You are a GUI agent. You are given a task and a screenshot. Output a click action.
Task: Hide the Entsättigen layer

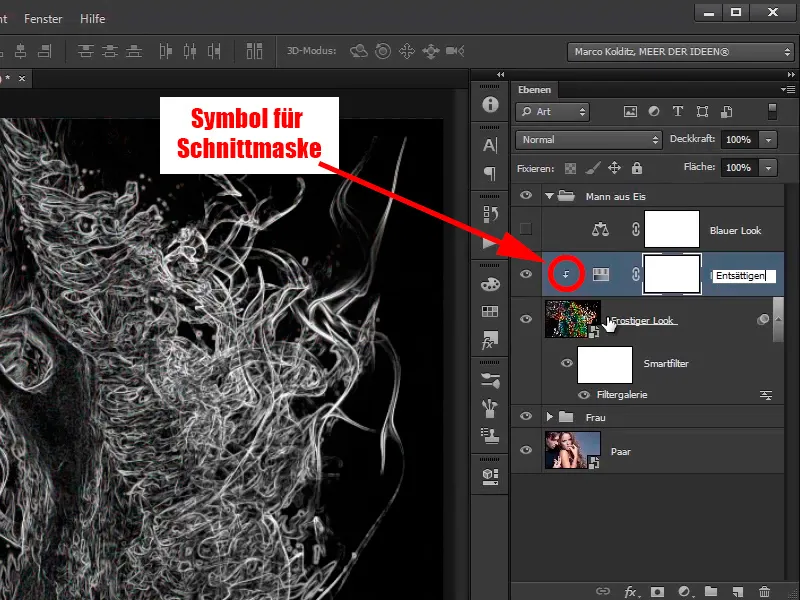click(526, 274)
